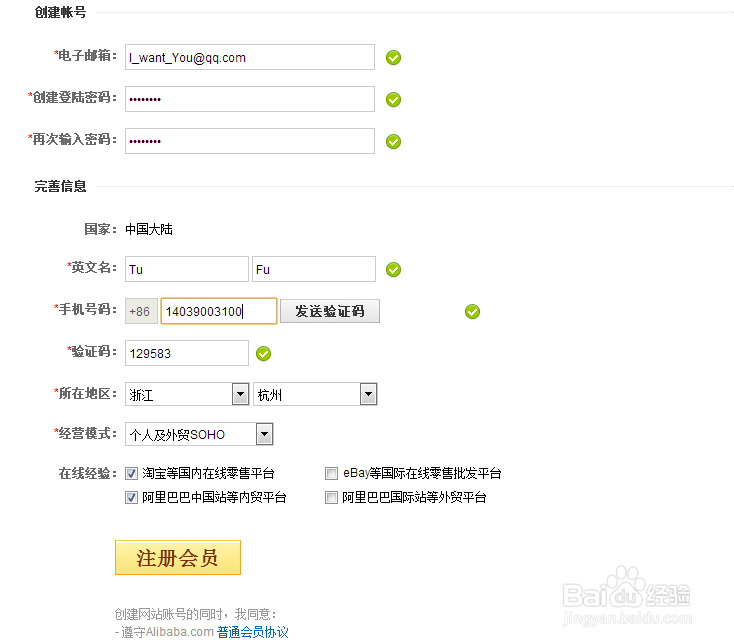Open the 普通会员协议 link
The width and height of the screenshot is (734, 644).
pos(253,632)
